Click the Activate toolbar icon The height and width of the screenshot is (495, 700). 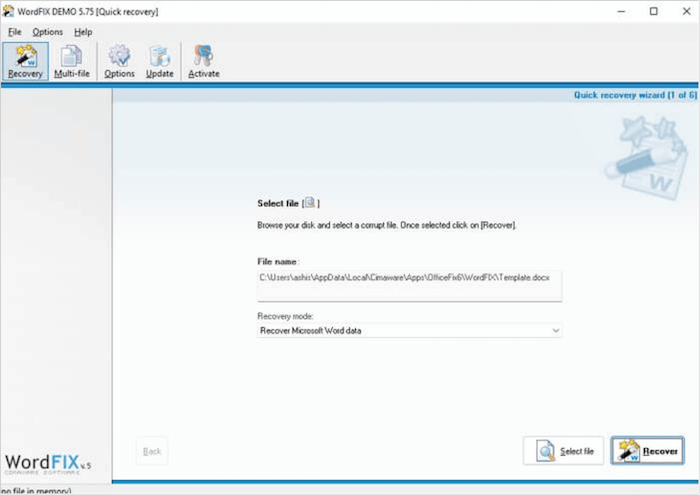coord(204,61)
